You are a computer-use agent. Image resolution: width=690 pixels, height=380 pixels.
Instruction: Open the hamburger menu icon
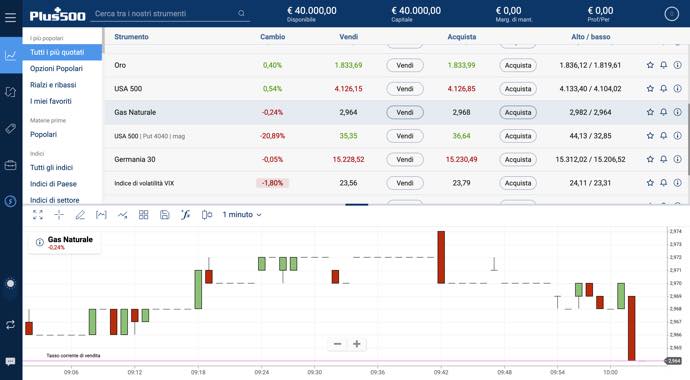point(10,17)
